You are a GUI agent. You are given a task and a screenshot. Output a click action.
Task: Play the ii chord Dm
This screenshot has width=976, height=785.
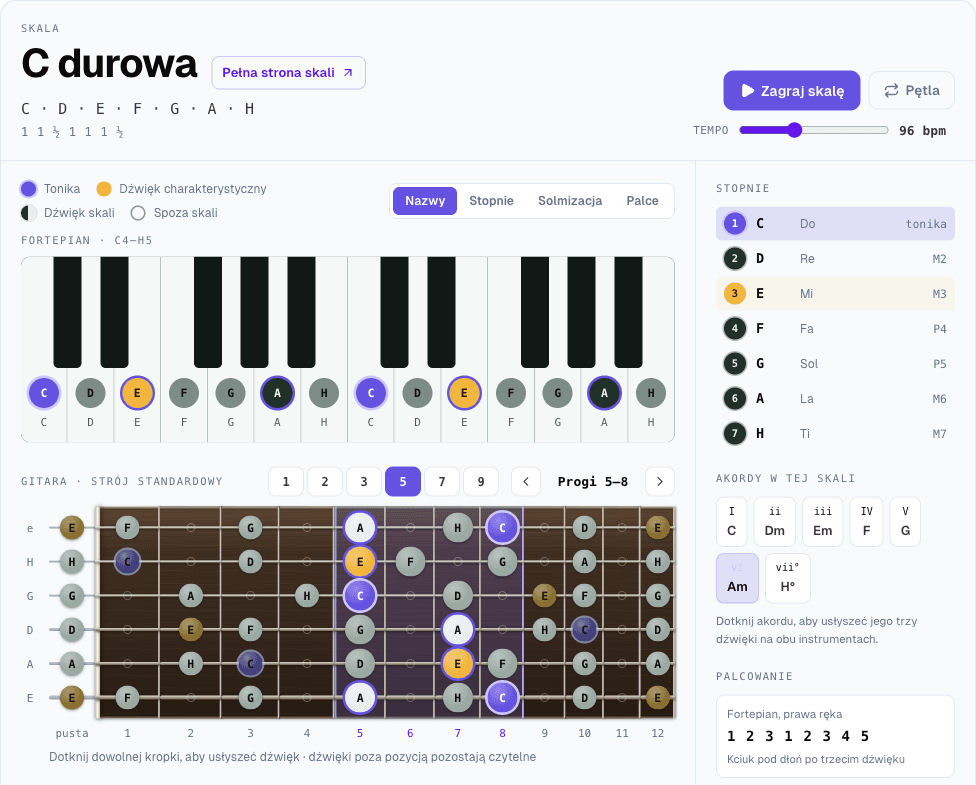[775, 522]
